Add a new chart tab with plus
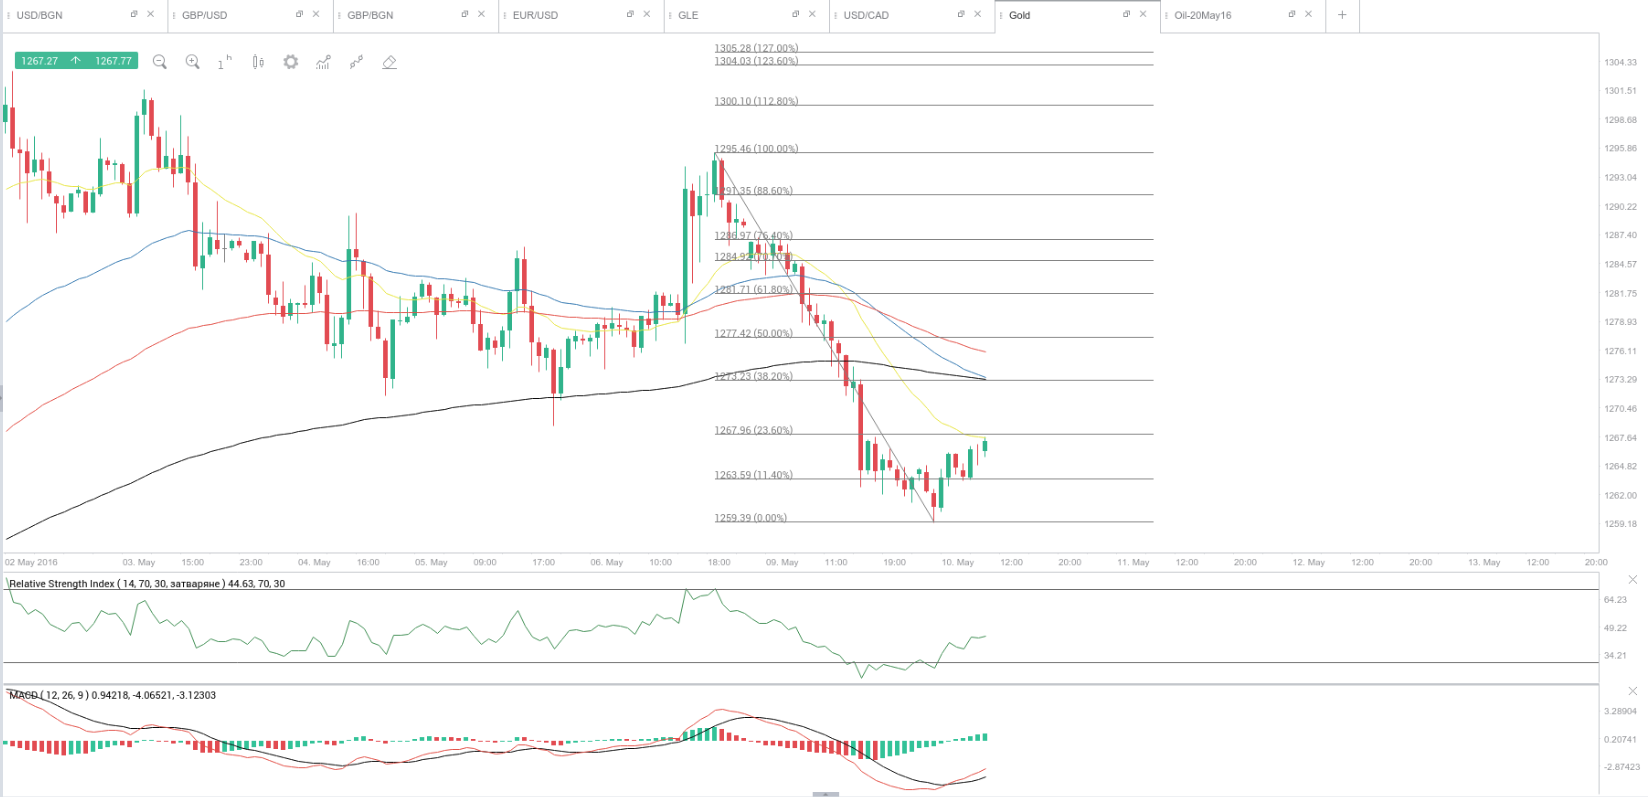The image size is (1648, 797). coord(1342,15)
